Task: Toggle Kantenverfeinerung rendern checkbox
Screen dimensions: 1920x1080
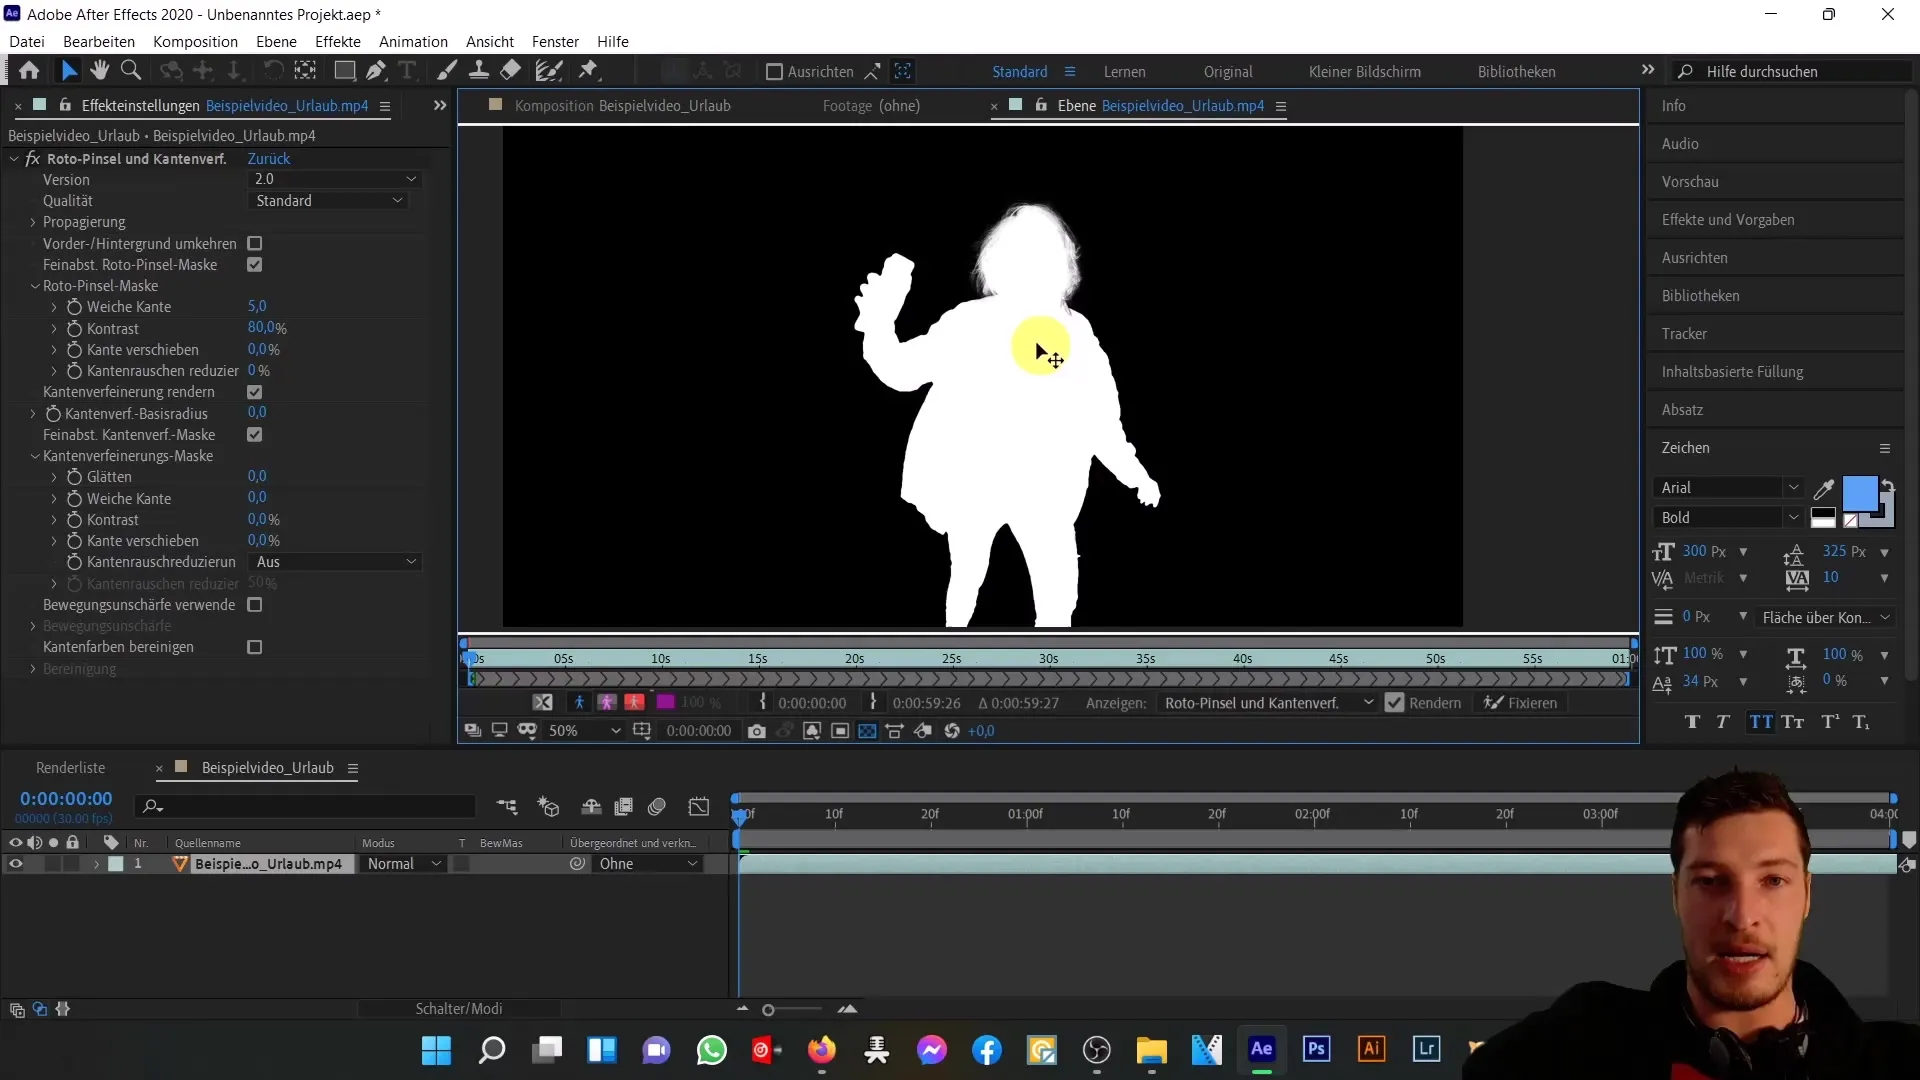Action: tap(255, 392)
